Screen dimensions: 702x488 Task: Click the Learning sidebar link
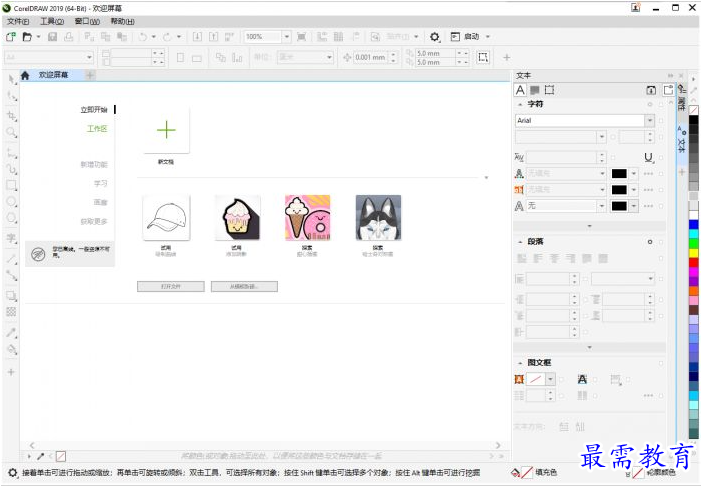click(101, 184)
